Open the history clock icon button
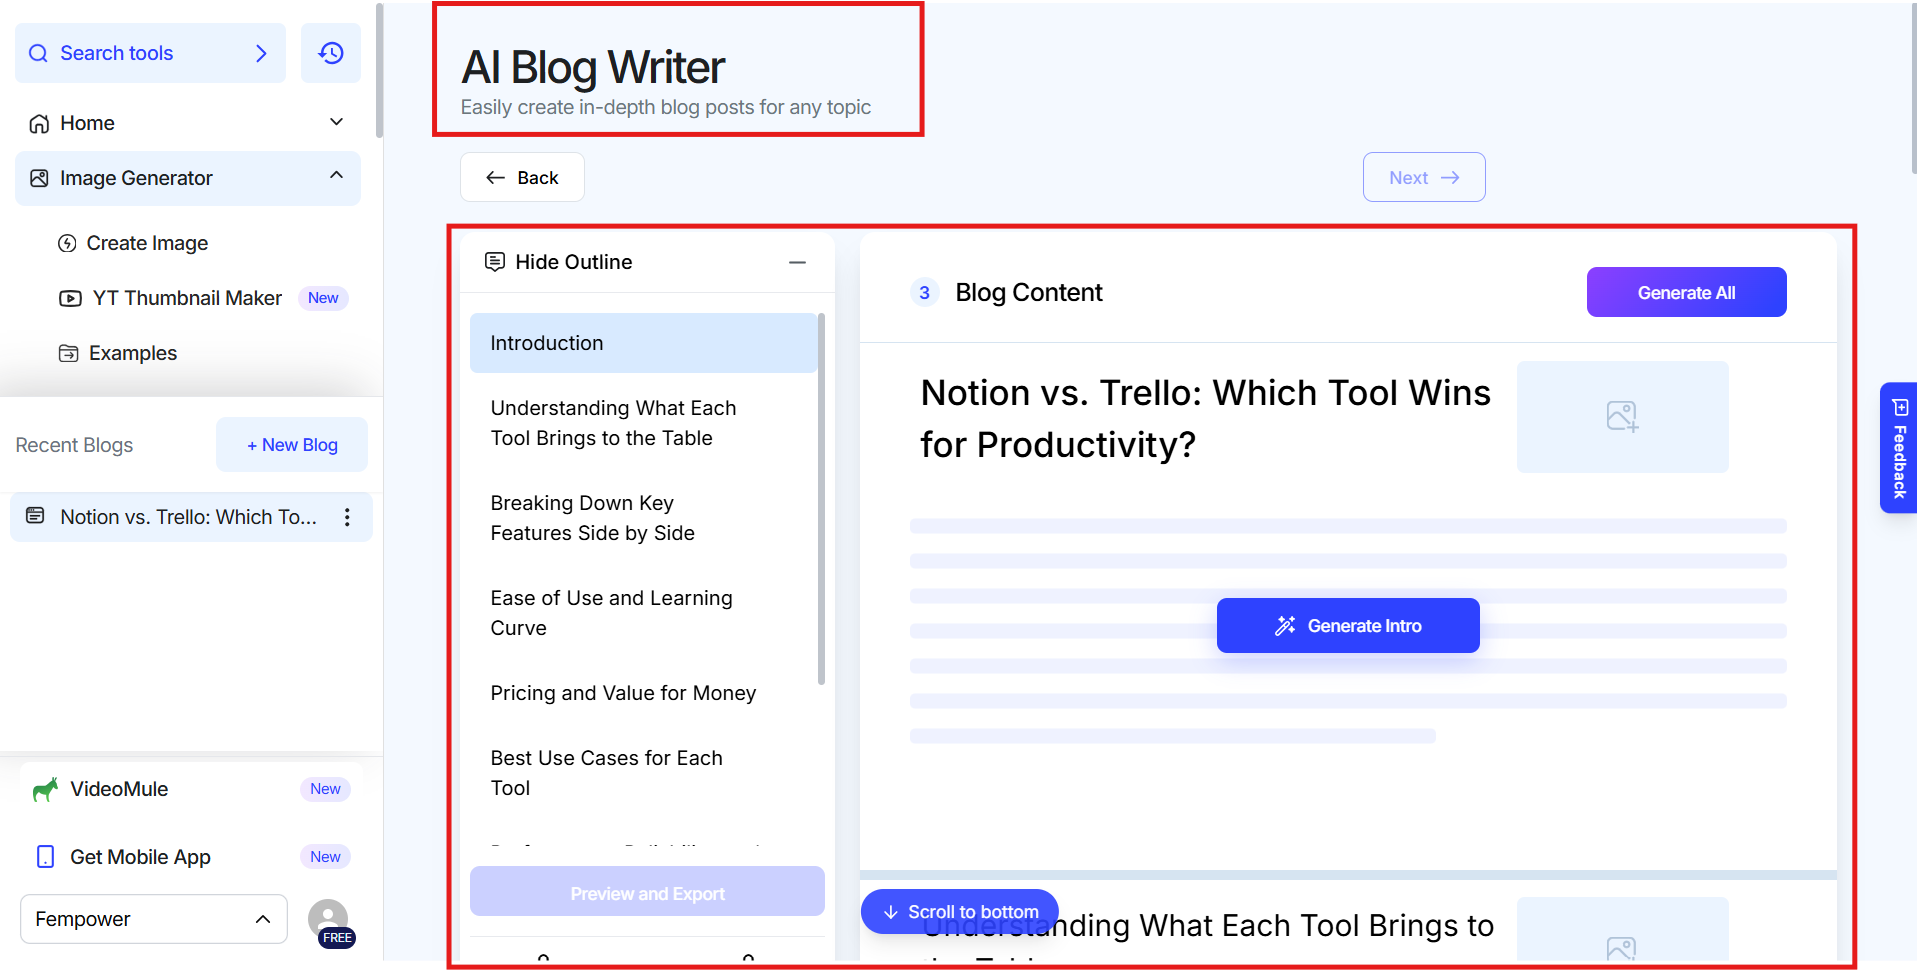The image size is (1917, 970). tap(331, 53)
